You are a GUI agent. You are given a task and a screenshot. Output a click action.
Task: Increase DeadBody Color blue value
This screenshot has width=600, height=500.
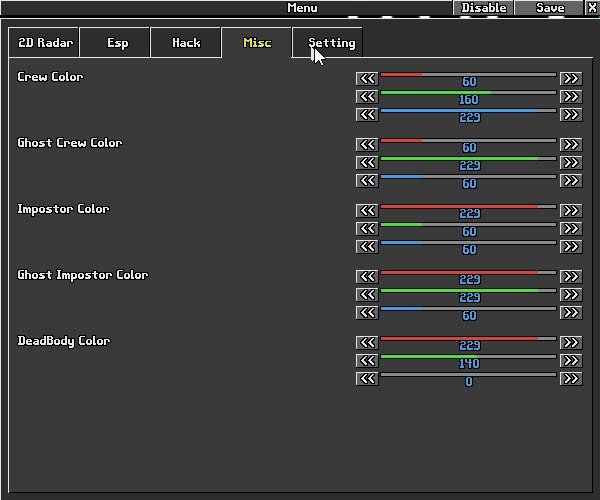(571, 378)
